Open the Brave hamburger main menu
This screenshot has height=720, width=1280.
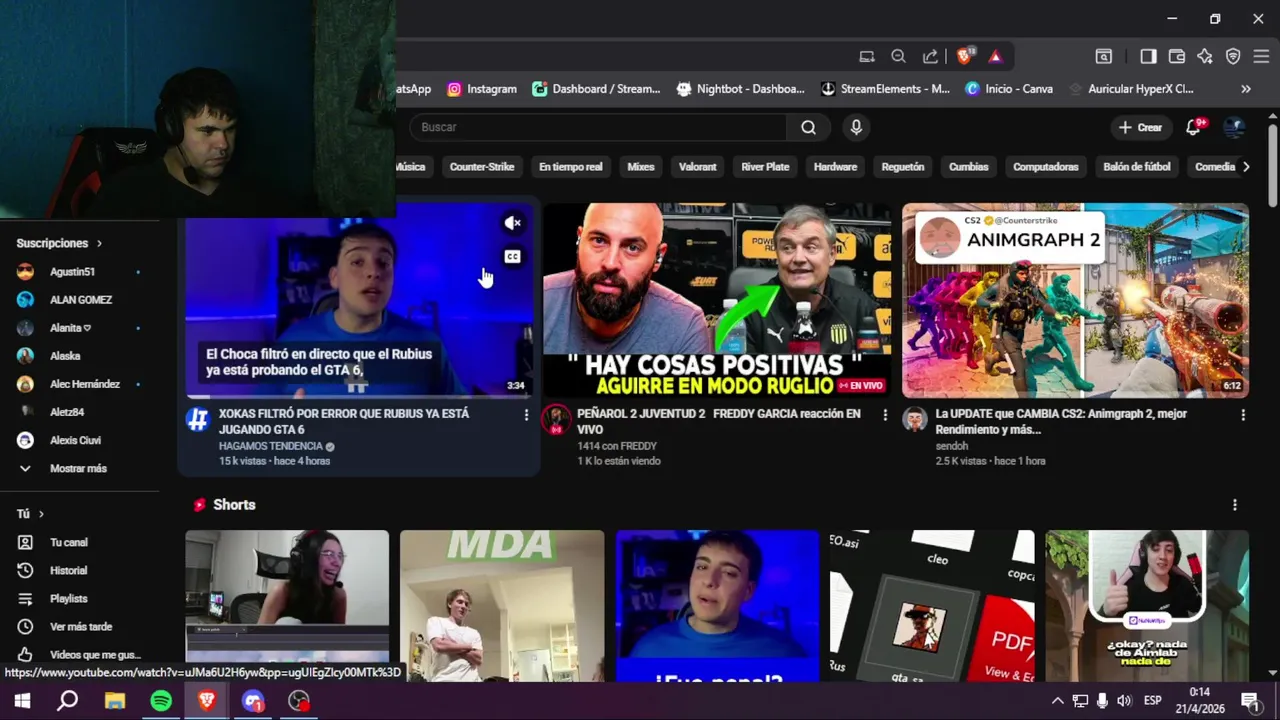1261,57
